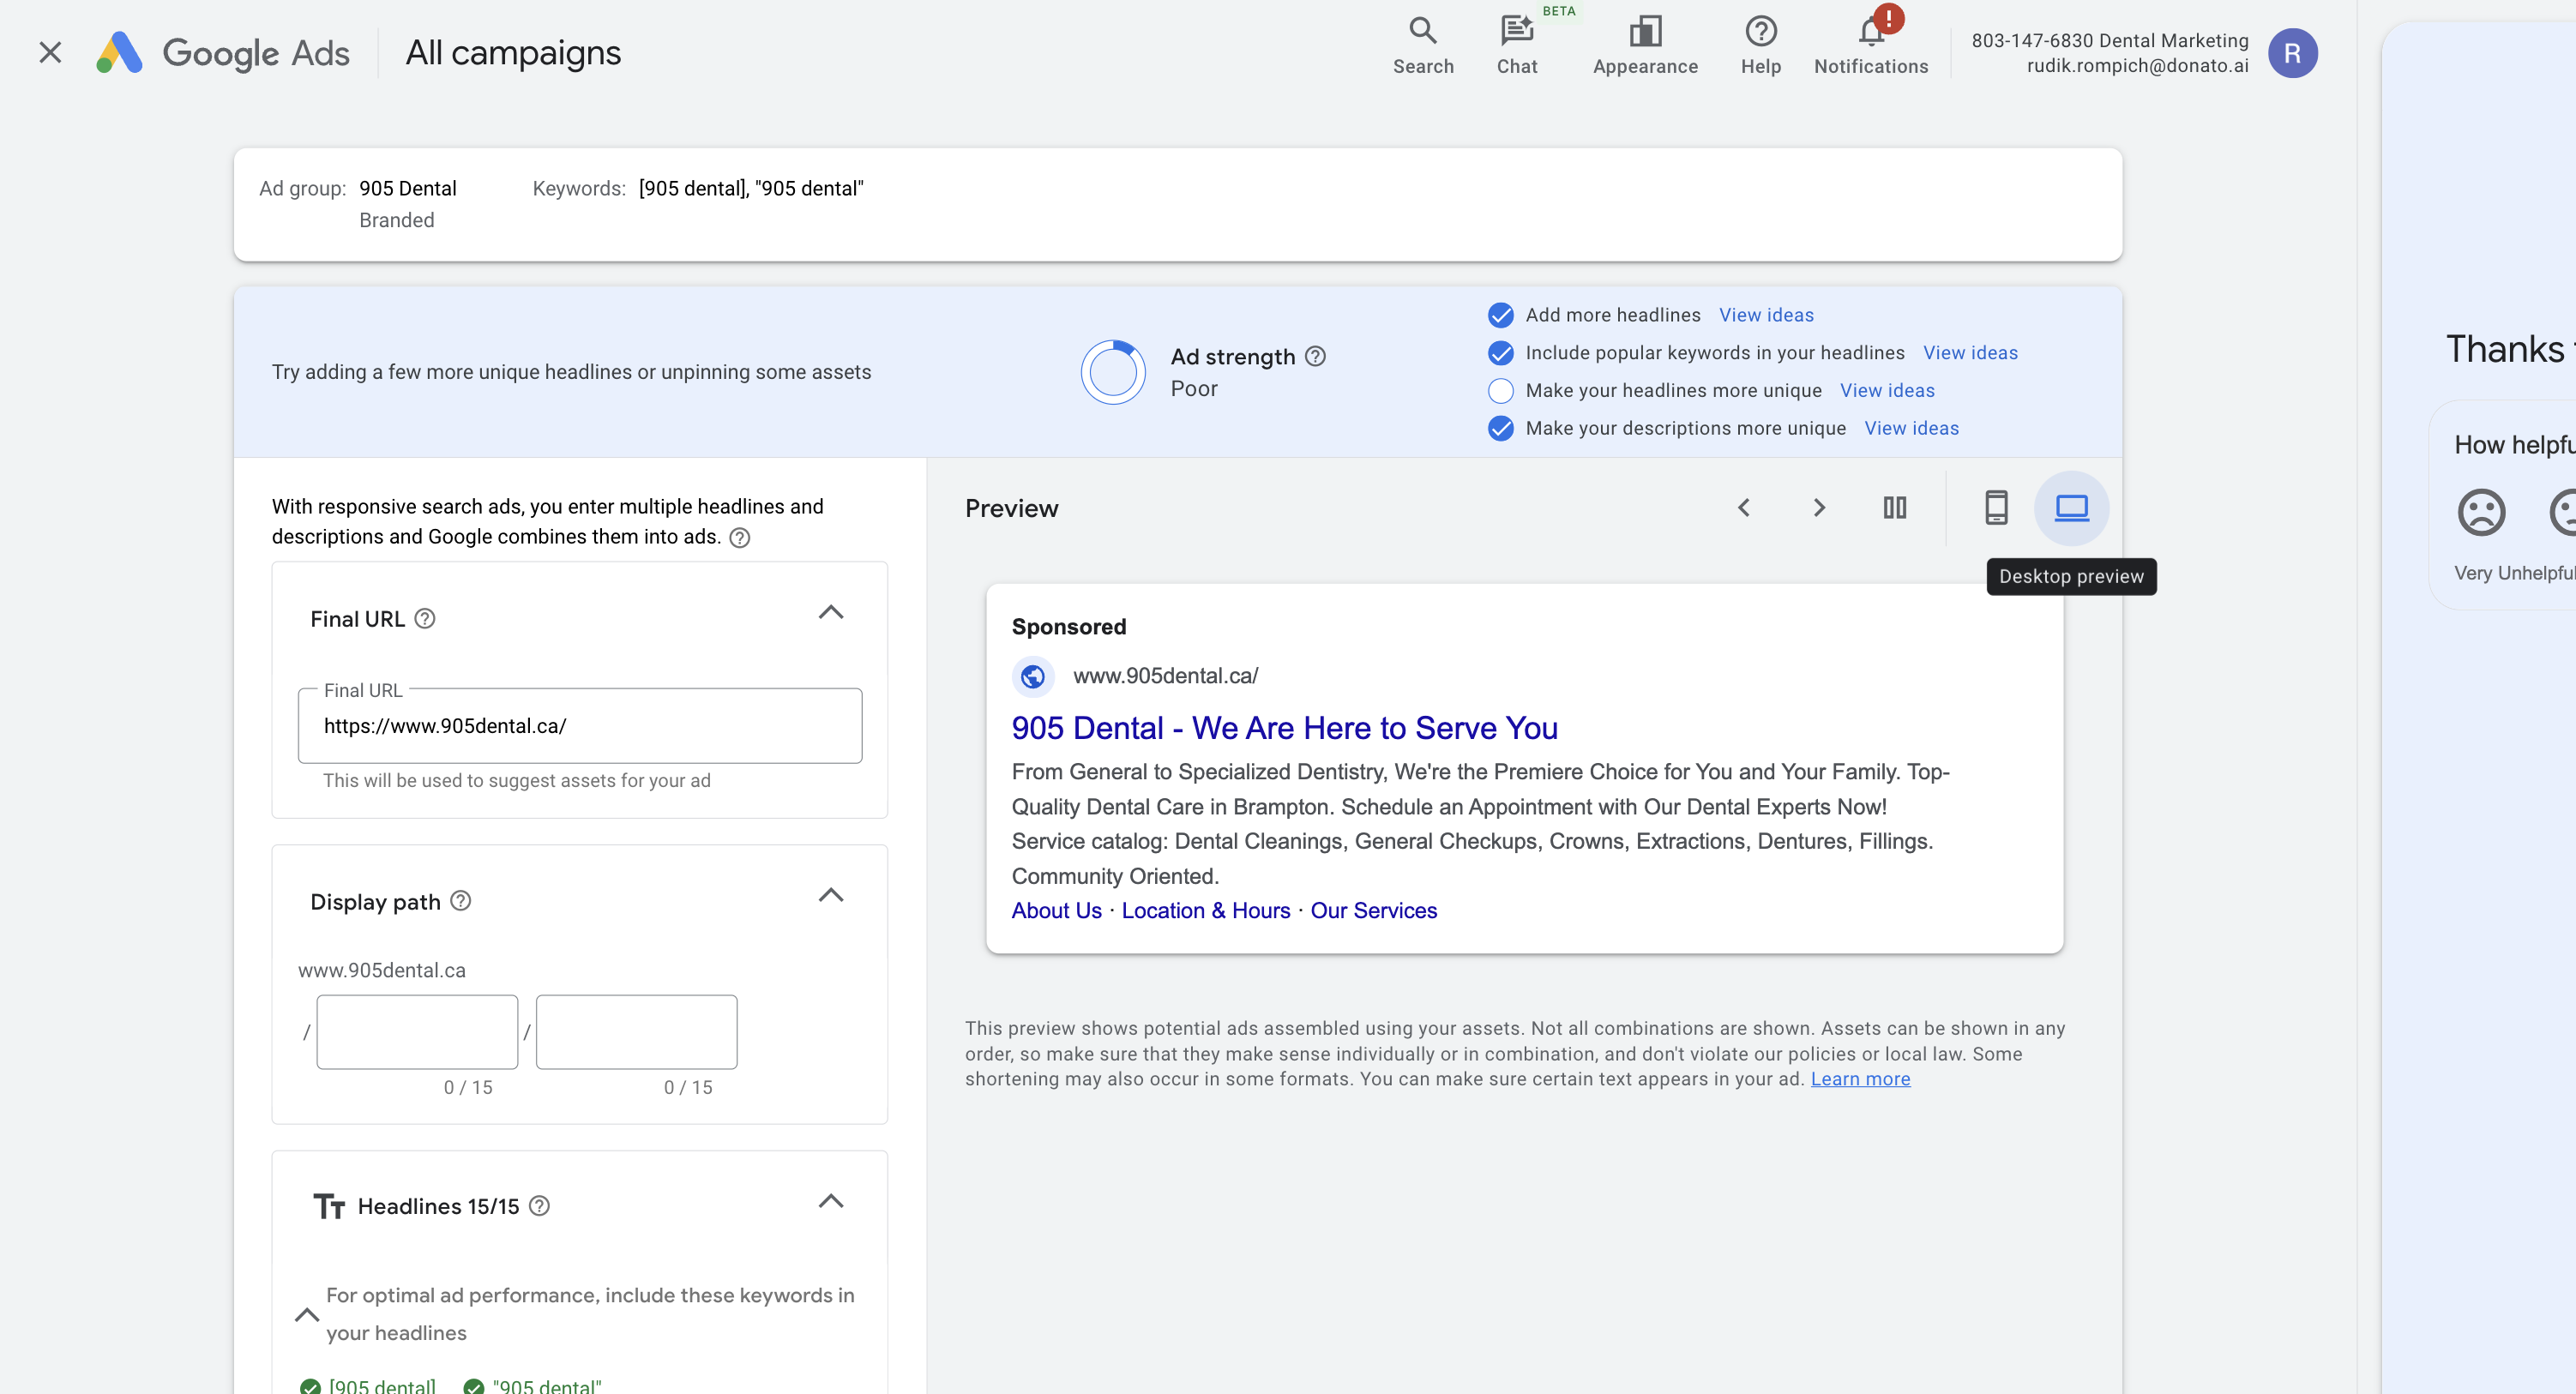Collapse the keyword suggestions for headlines
The image size is (2576, 1394).
[x=307, y=1315]
